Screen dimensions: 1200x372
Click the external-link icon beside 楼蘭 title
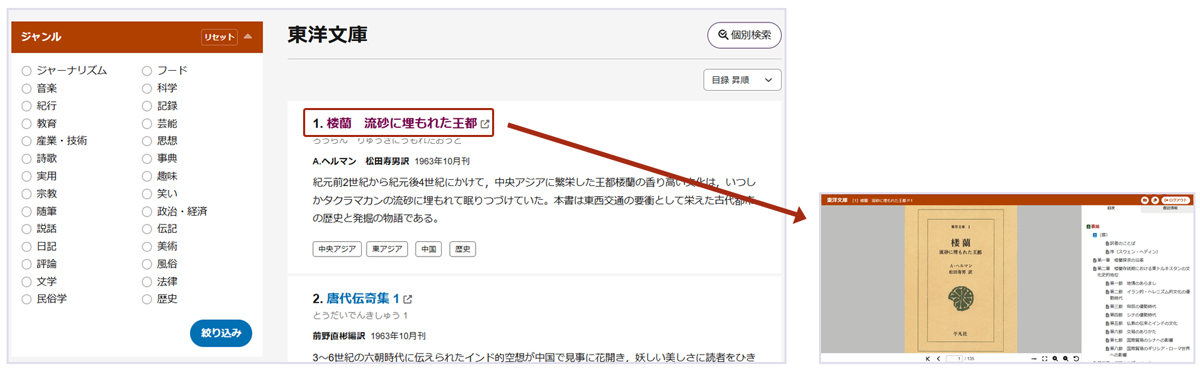(485, 124)
